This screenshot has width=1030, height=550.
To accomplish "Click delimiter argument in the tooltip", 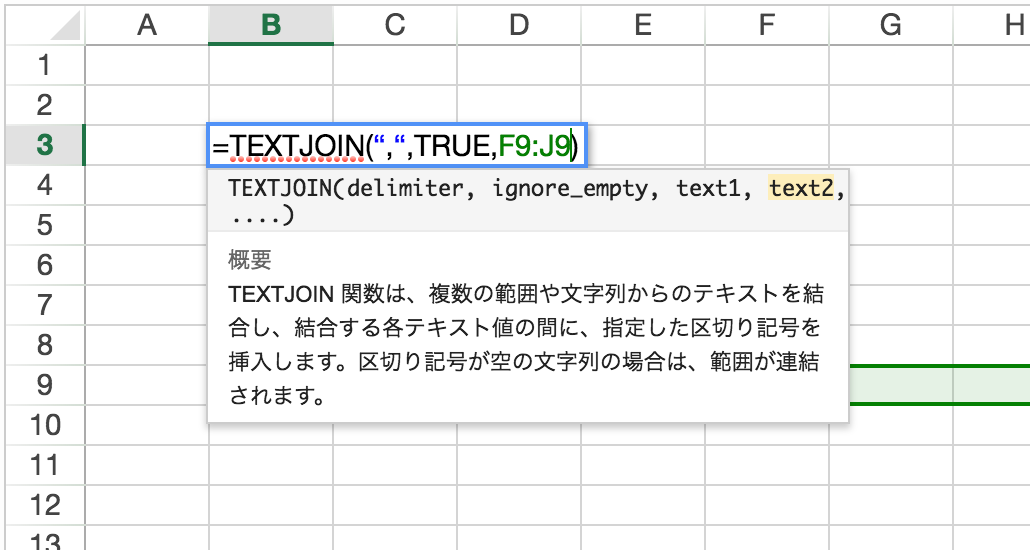I will 405,189.
